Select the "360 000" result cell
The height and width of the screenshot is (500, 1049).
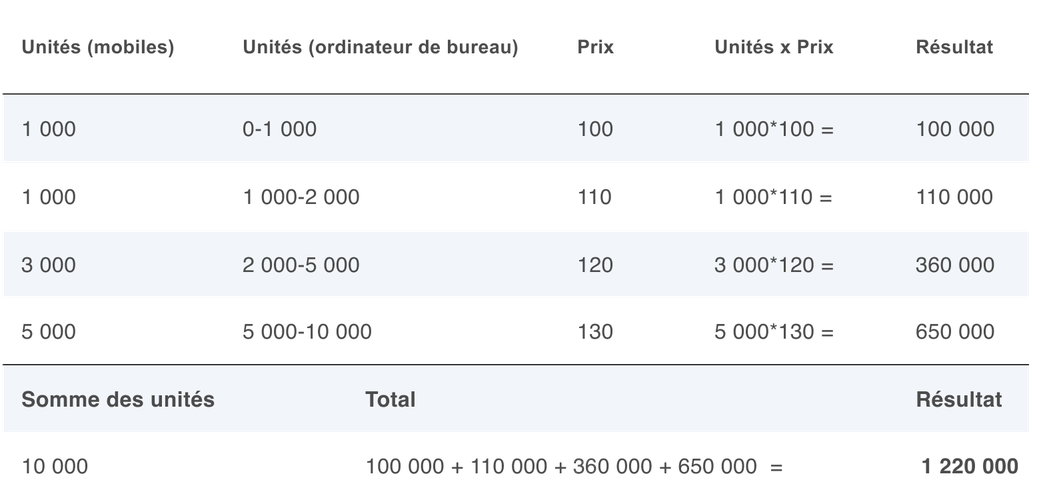coord(955,265)
